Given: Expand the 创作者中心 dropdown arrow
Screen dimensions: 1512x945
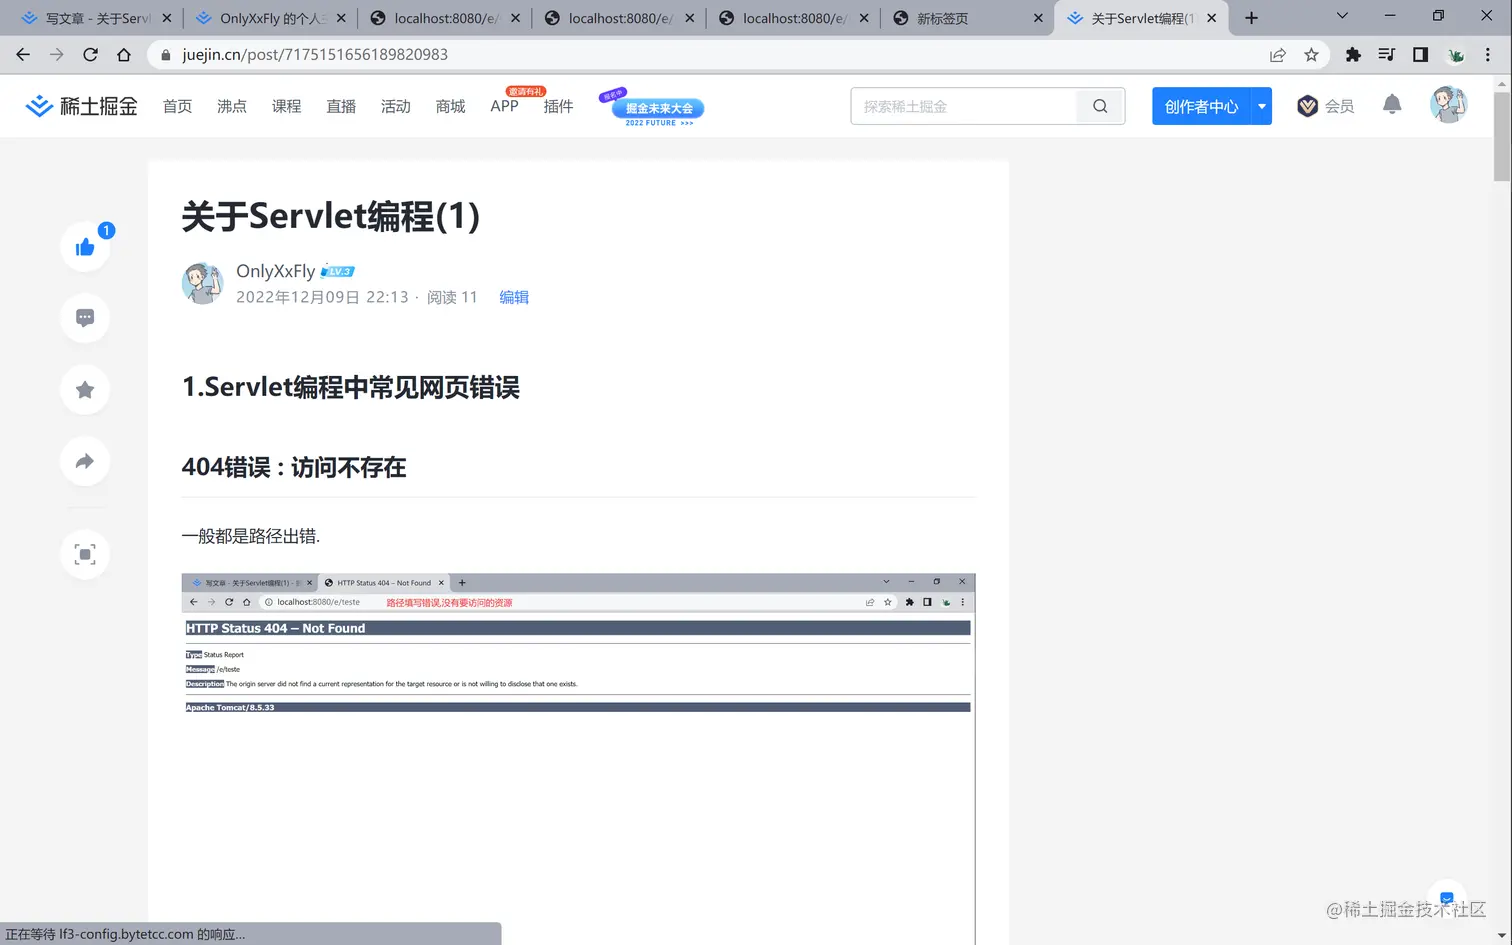Looking at the screenshot, I should click(1262, 106).
